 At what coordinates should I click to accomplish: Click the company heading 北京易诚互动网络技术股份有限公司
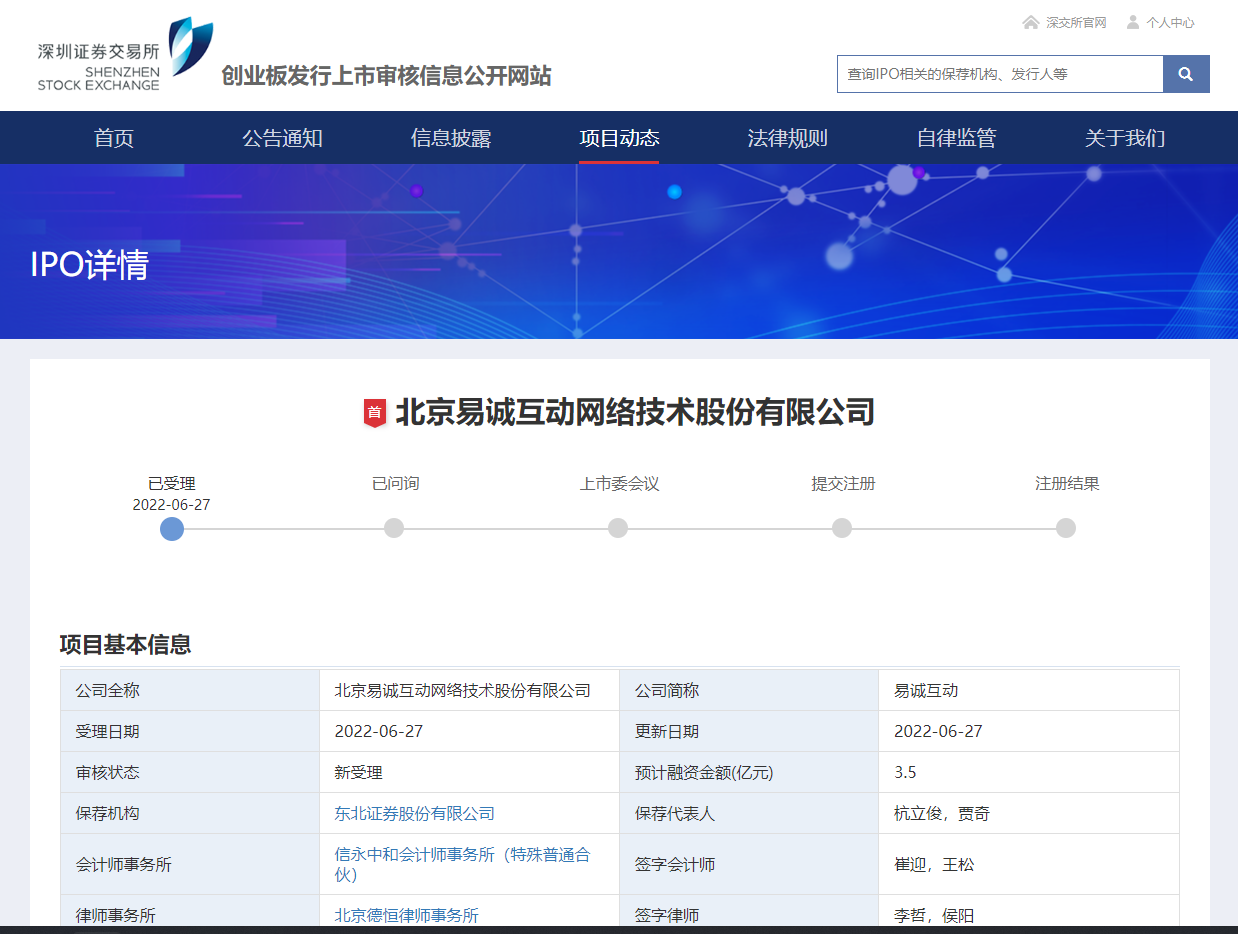pyautogui.click(x=635, y=412)
